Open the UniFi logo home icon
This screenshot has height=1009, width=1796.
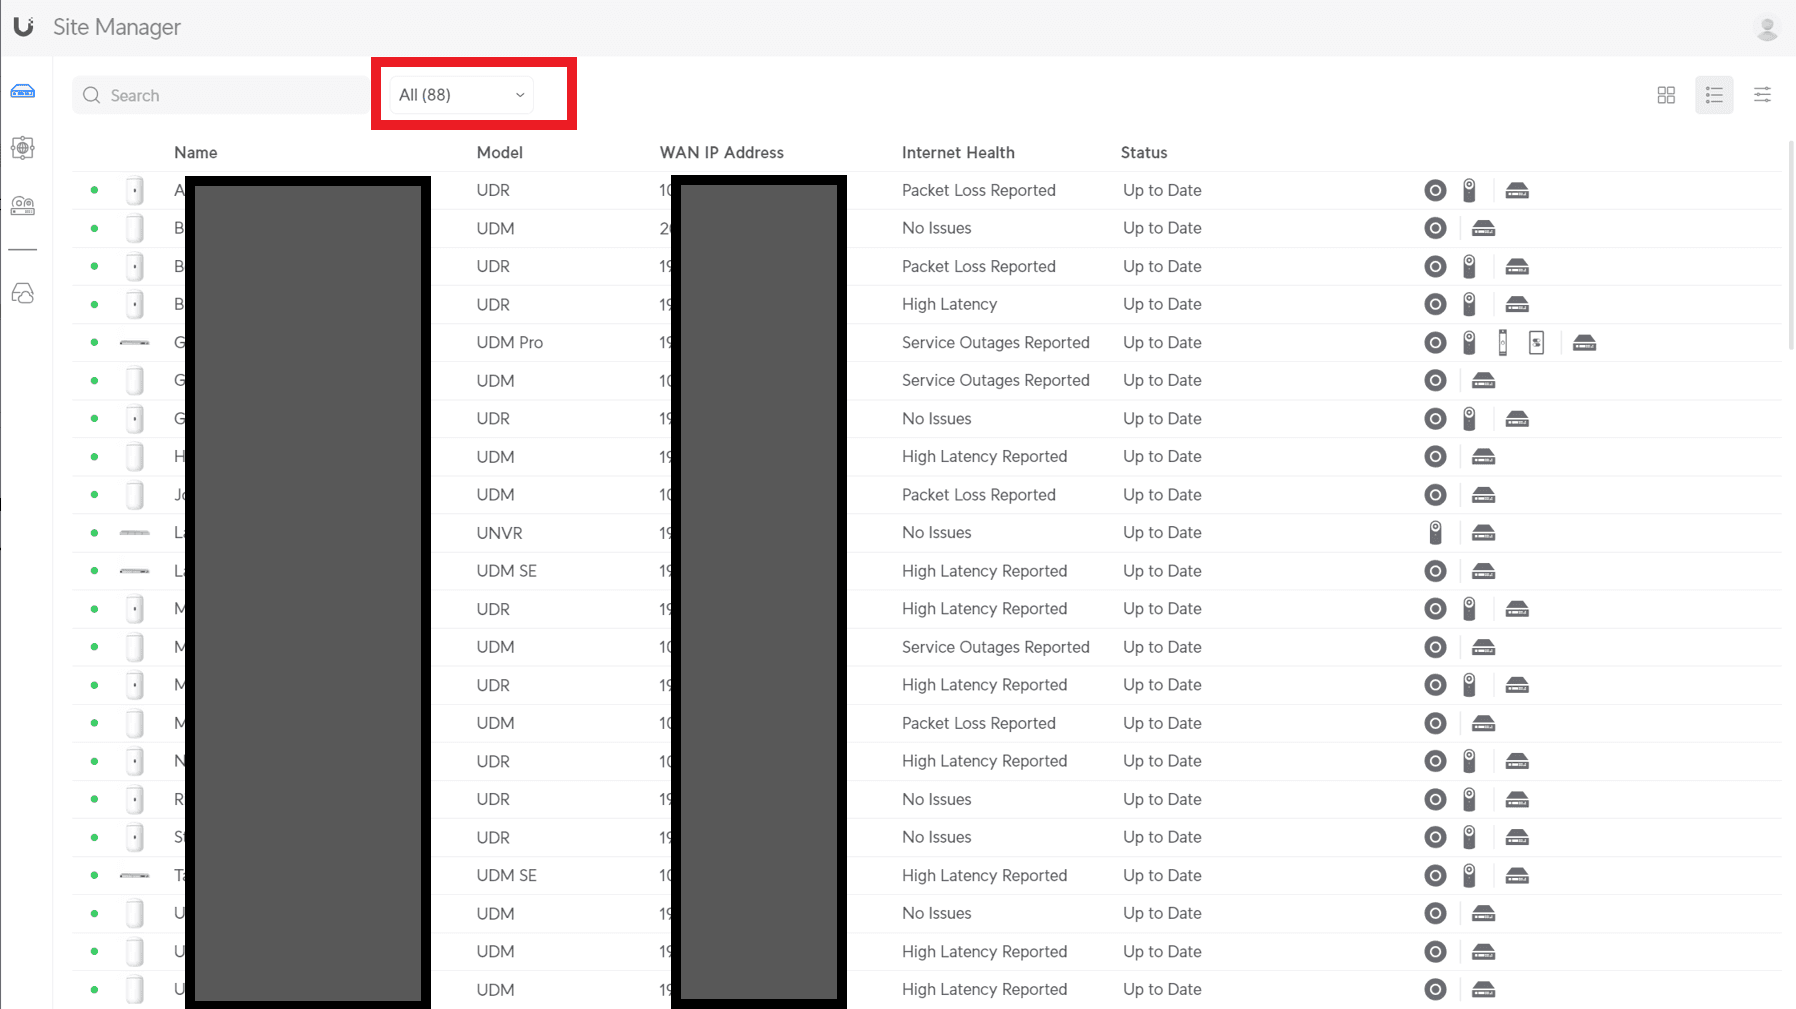(x=23, y=27)
